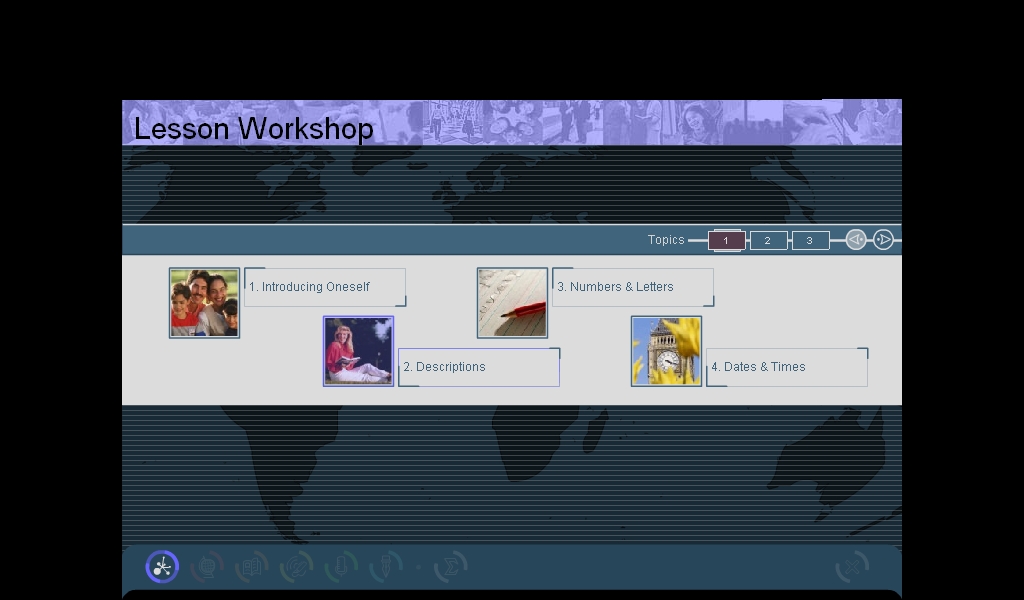Switch to topics page 3

tap(810, 240)
